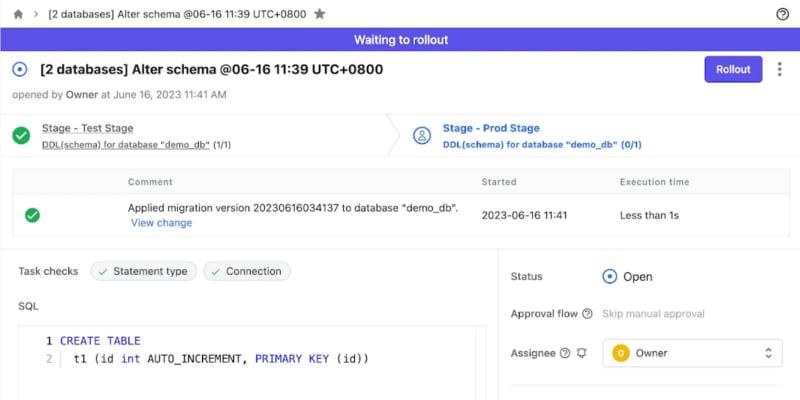Open Test Stage DDL(schema) demo_db task link
Viewport: 800px width, 400px height.
point(126,145)
